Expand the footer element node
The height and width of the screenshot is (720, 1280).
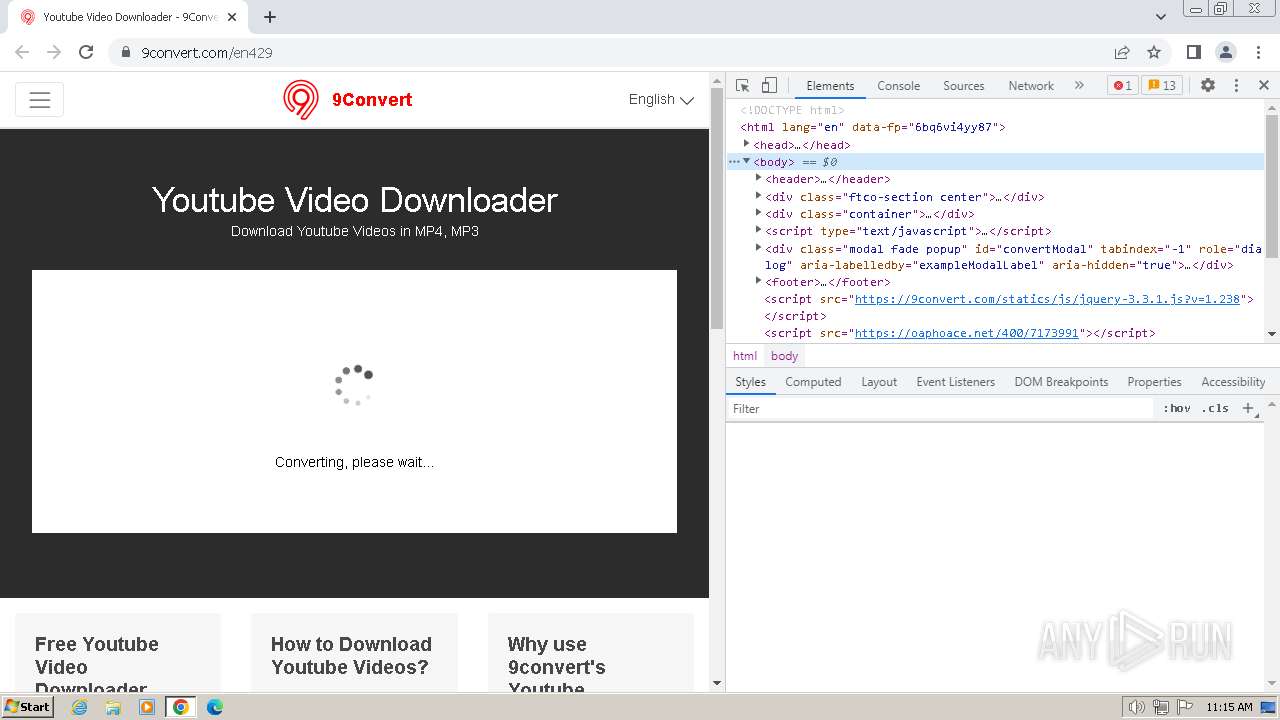point(758,282)
